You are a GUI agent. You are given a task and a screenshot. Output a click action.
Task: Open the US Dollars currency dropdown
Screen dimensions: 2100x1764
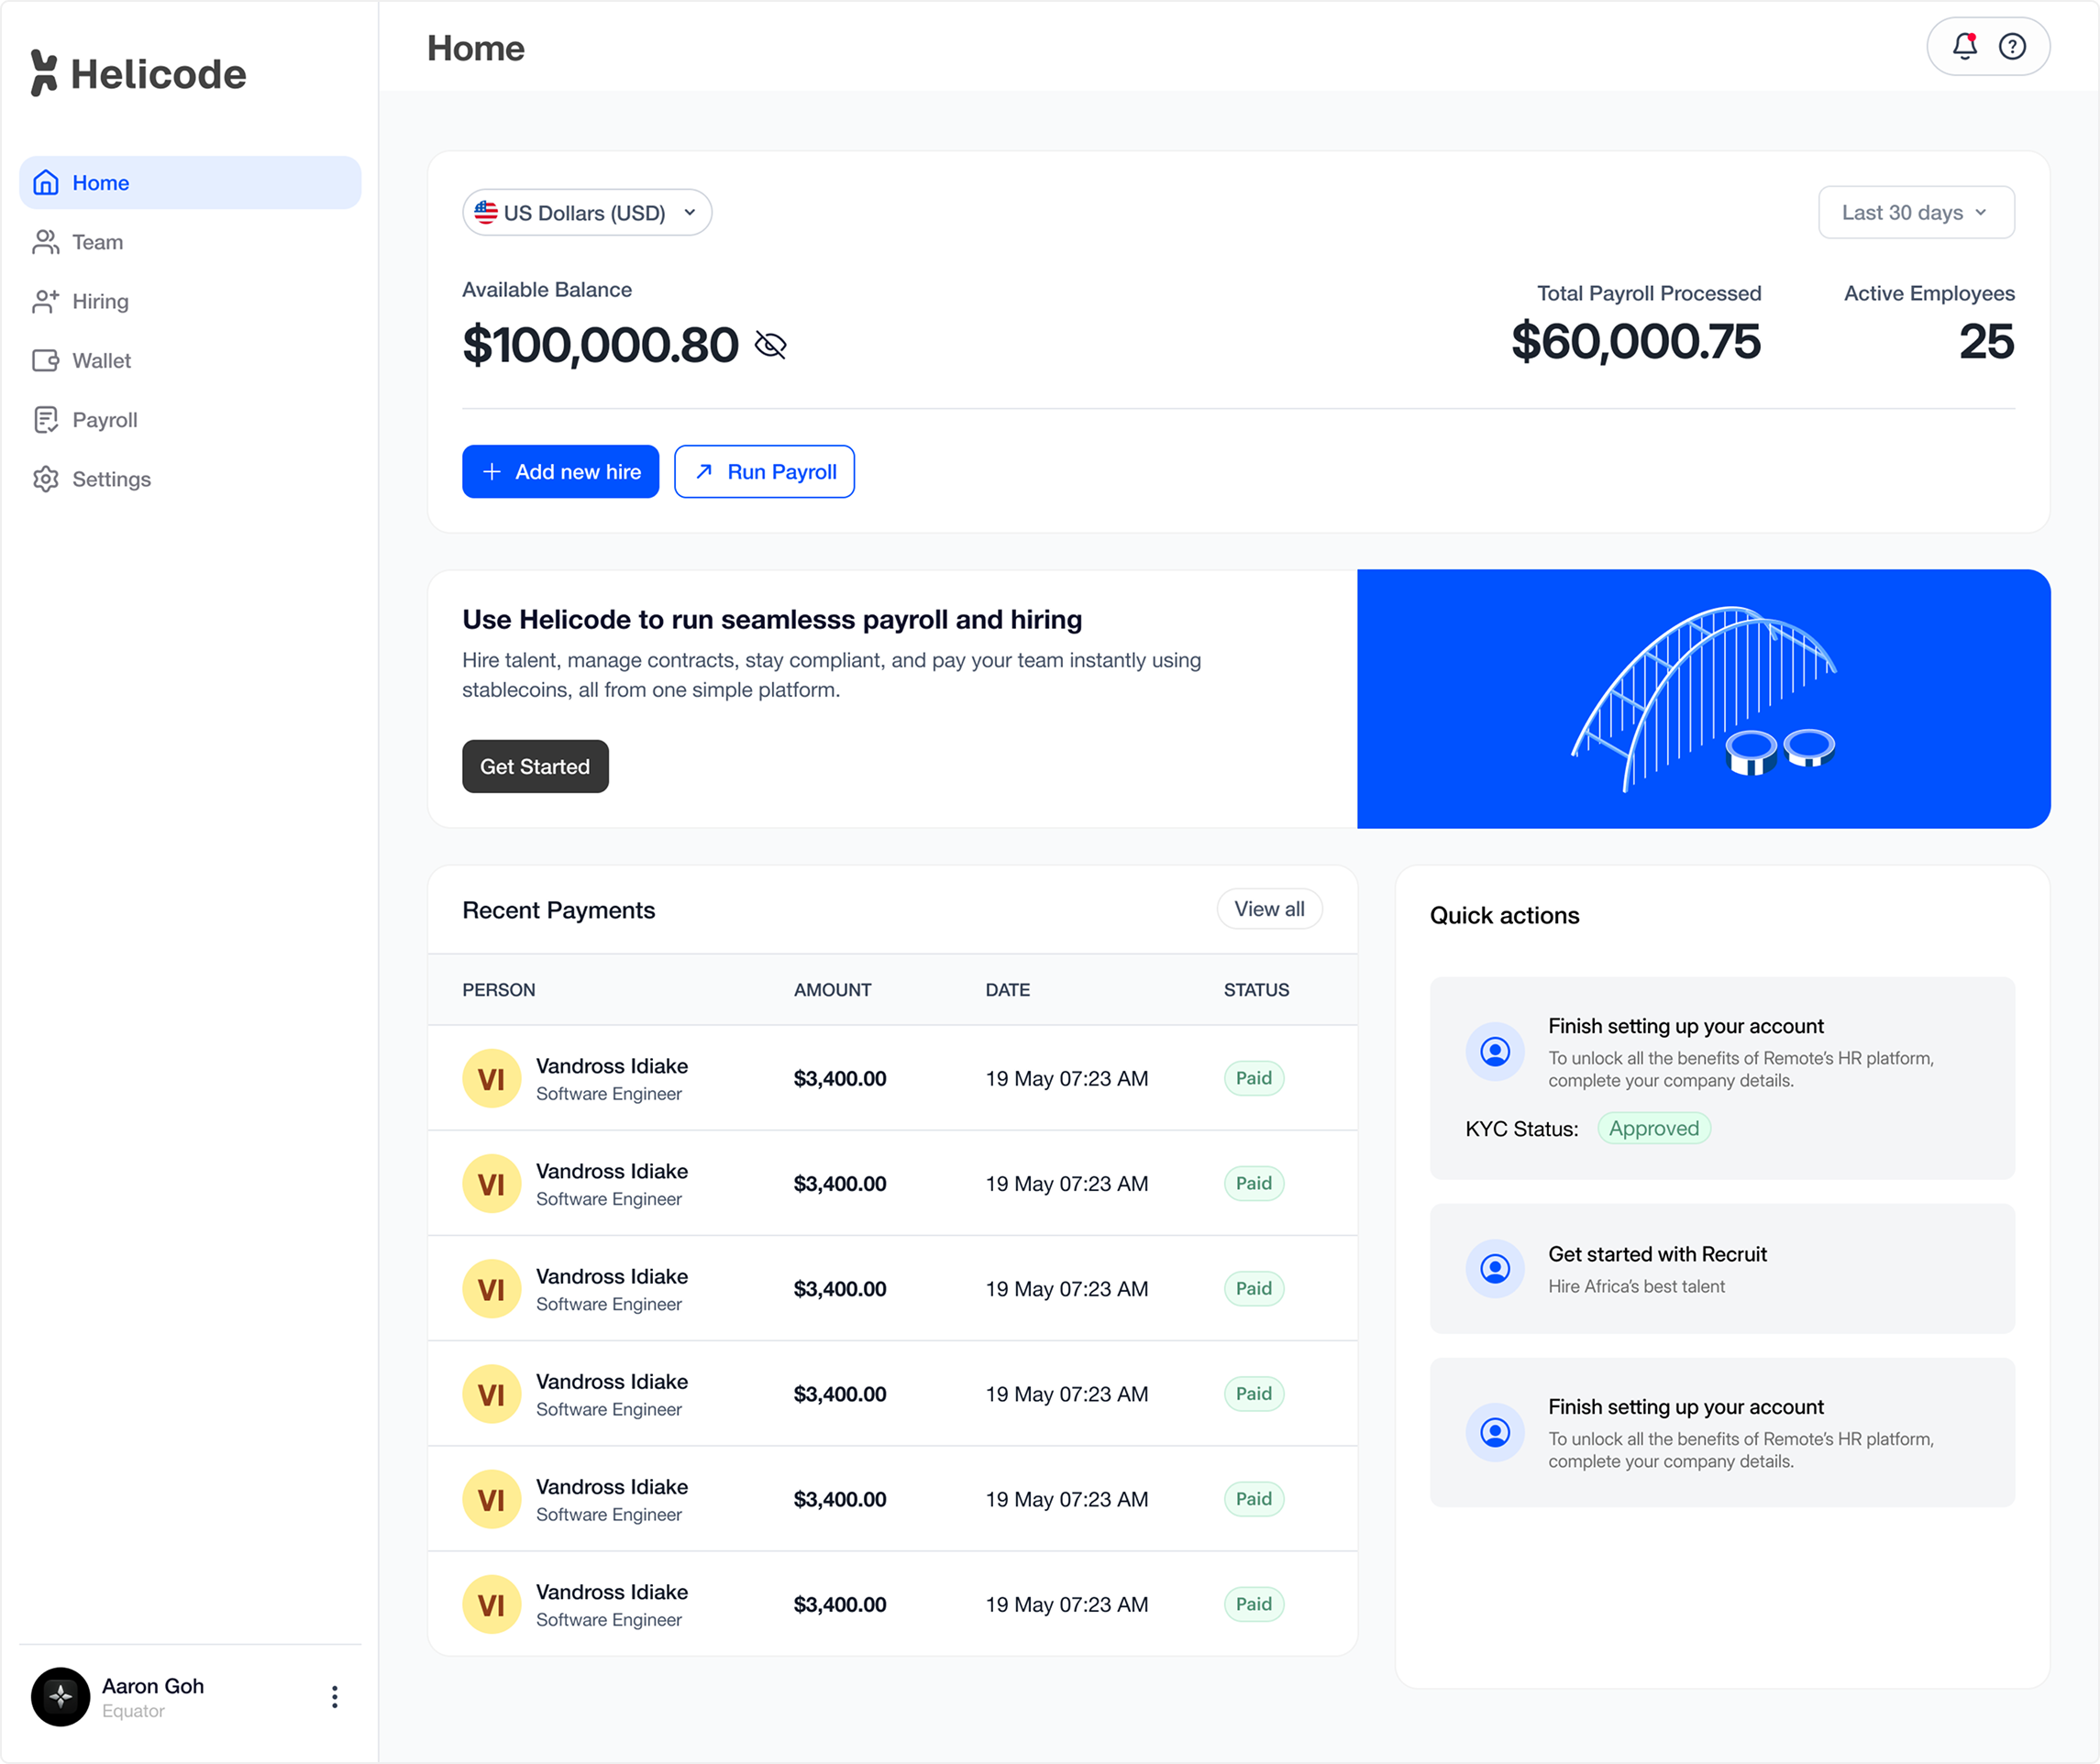tap(586, 212)
